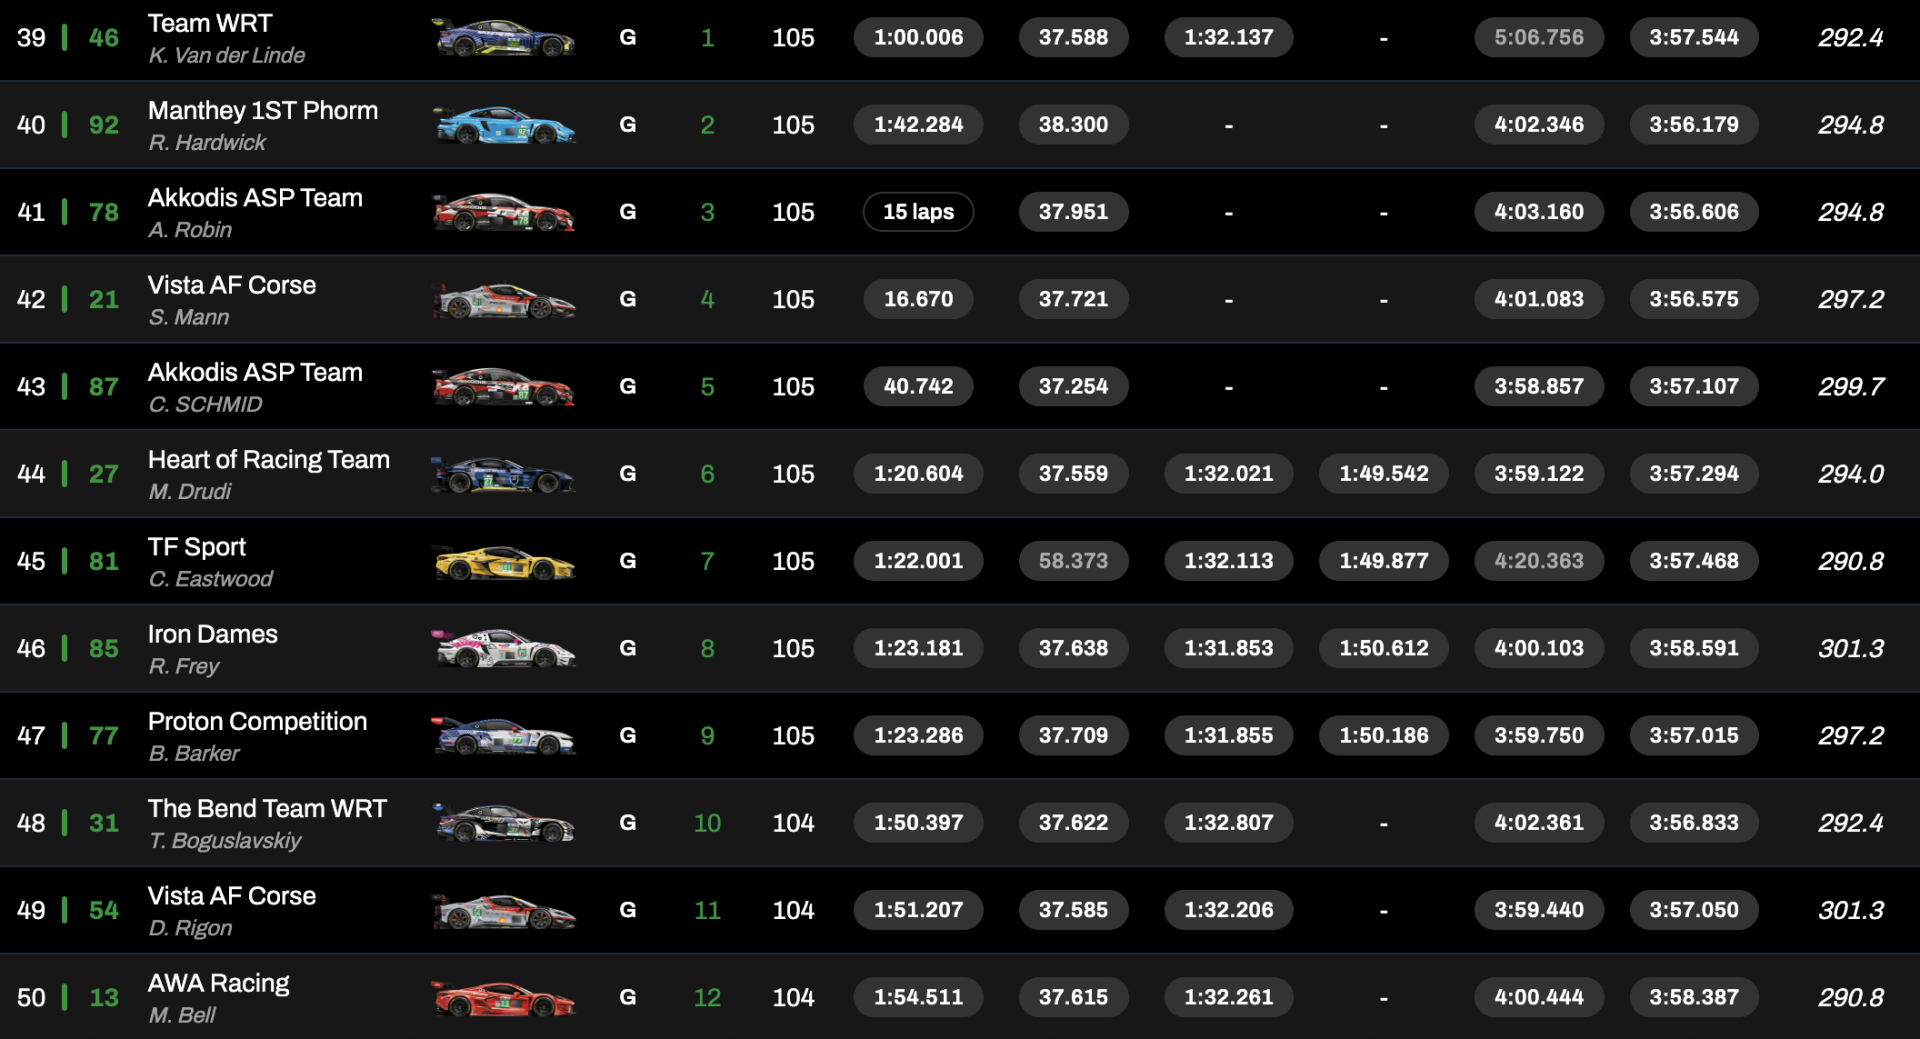The image size is (1920, 1039).
Task: Click the 3:56.179 best lap of Manthey
Action: coord(1693,125)
